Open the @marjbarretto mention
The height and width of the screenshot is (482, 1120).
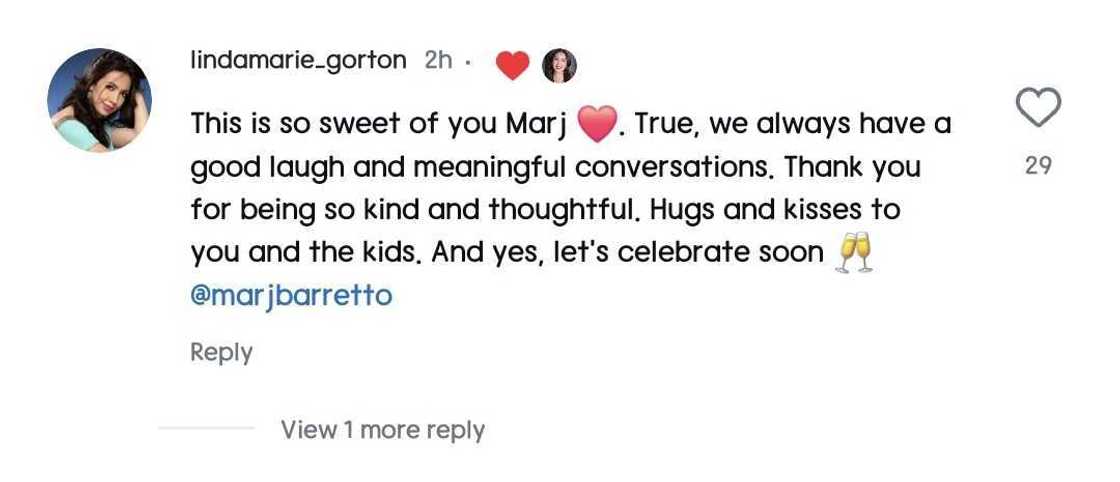click(291, 297)
